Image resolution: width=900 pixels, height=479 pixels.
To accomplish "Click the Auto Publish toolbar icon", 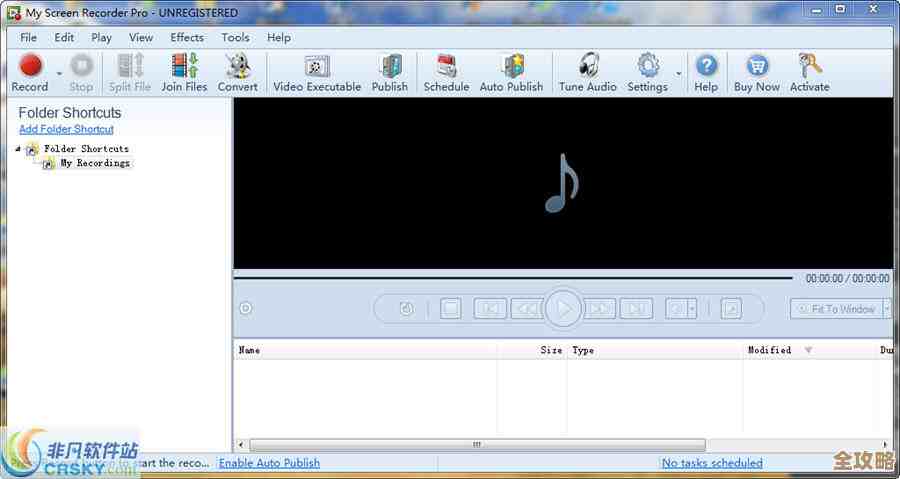I will click(511, 67).
